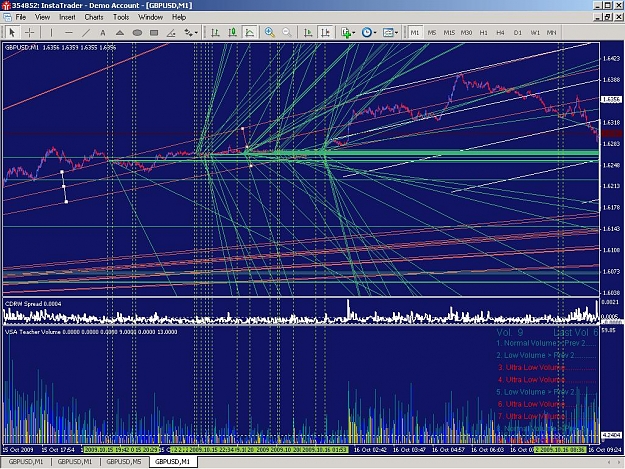This screenshot has width=625, height=469.
Task: Click the InstaTrader icon in title bar
Action: pos(6,6)
